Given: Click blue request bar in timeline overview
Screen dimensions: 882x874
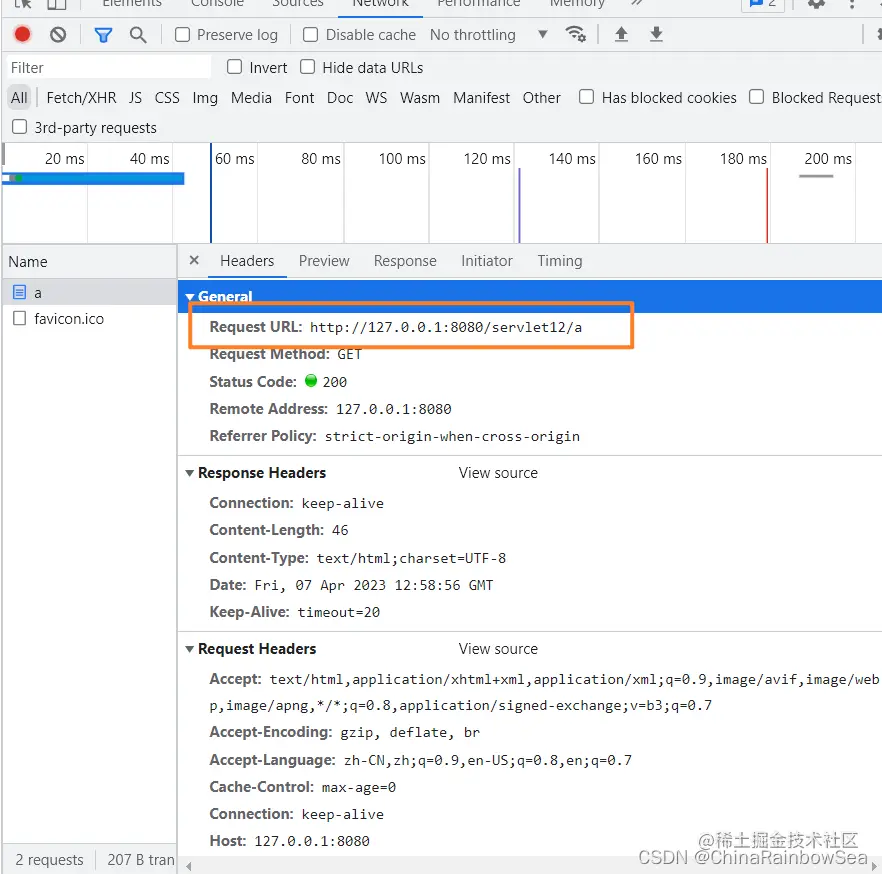Looking at the screenshot, I should pyautogui.click(x=93, y=178).
